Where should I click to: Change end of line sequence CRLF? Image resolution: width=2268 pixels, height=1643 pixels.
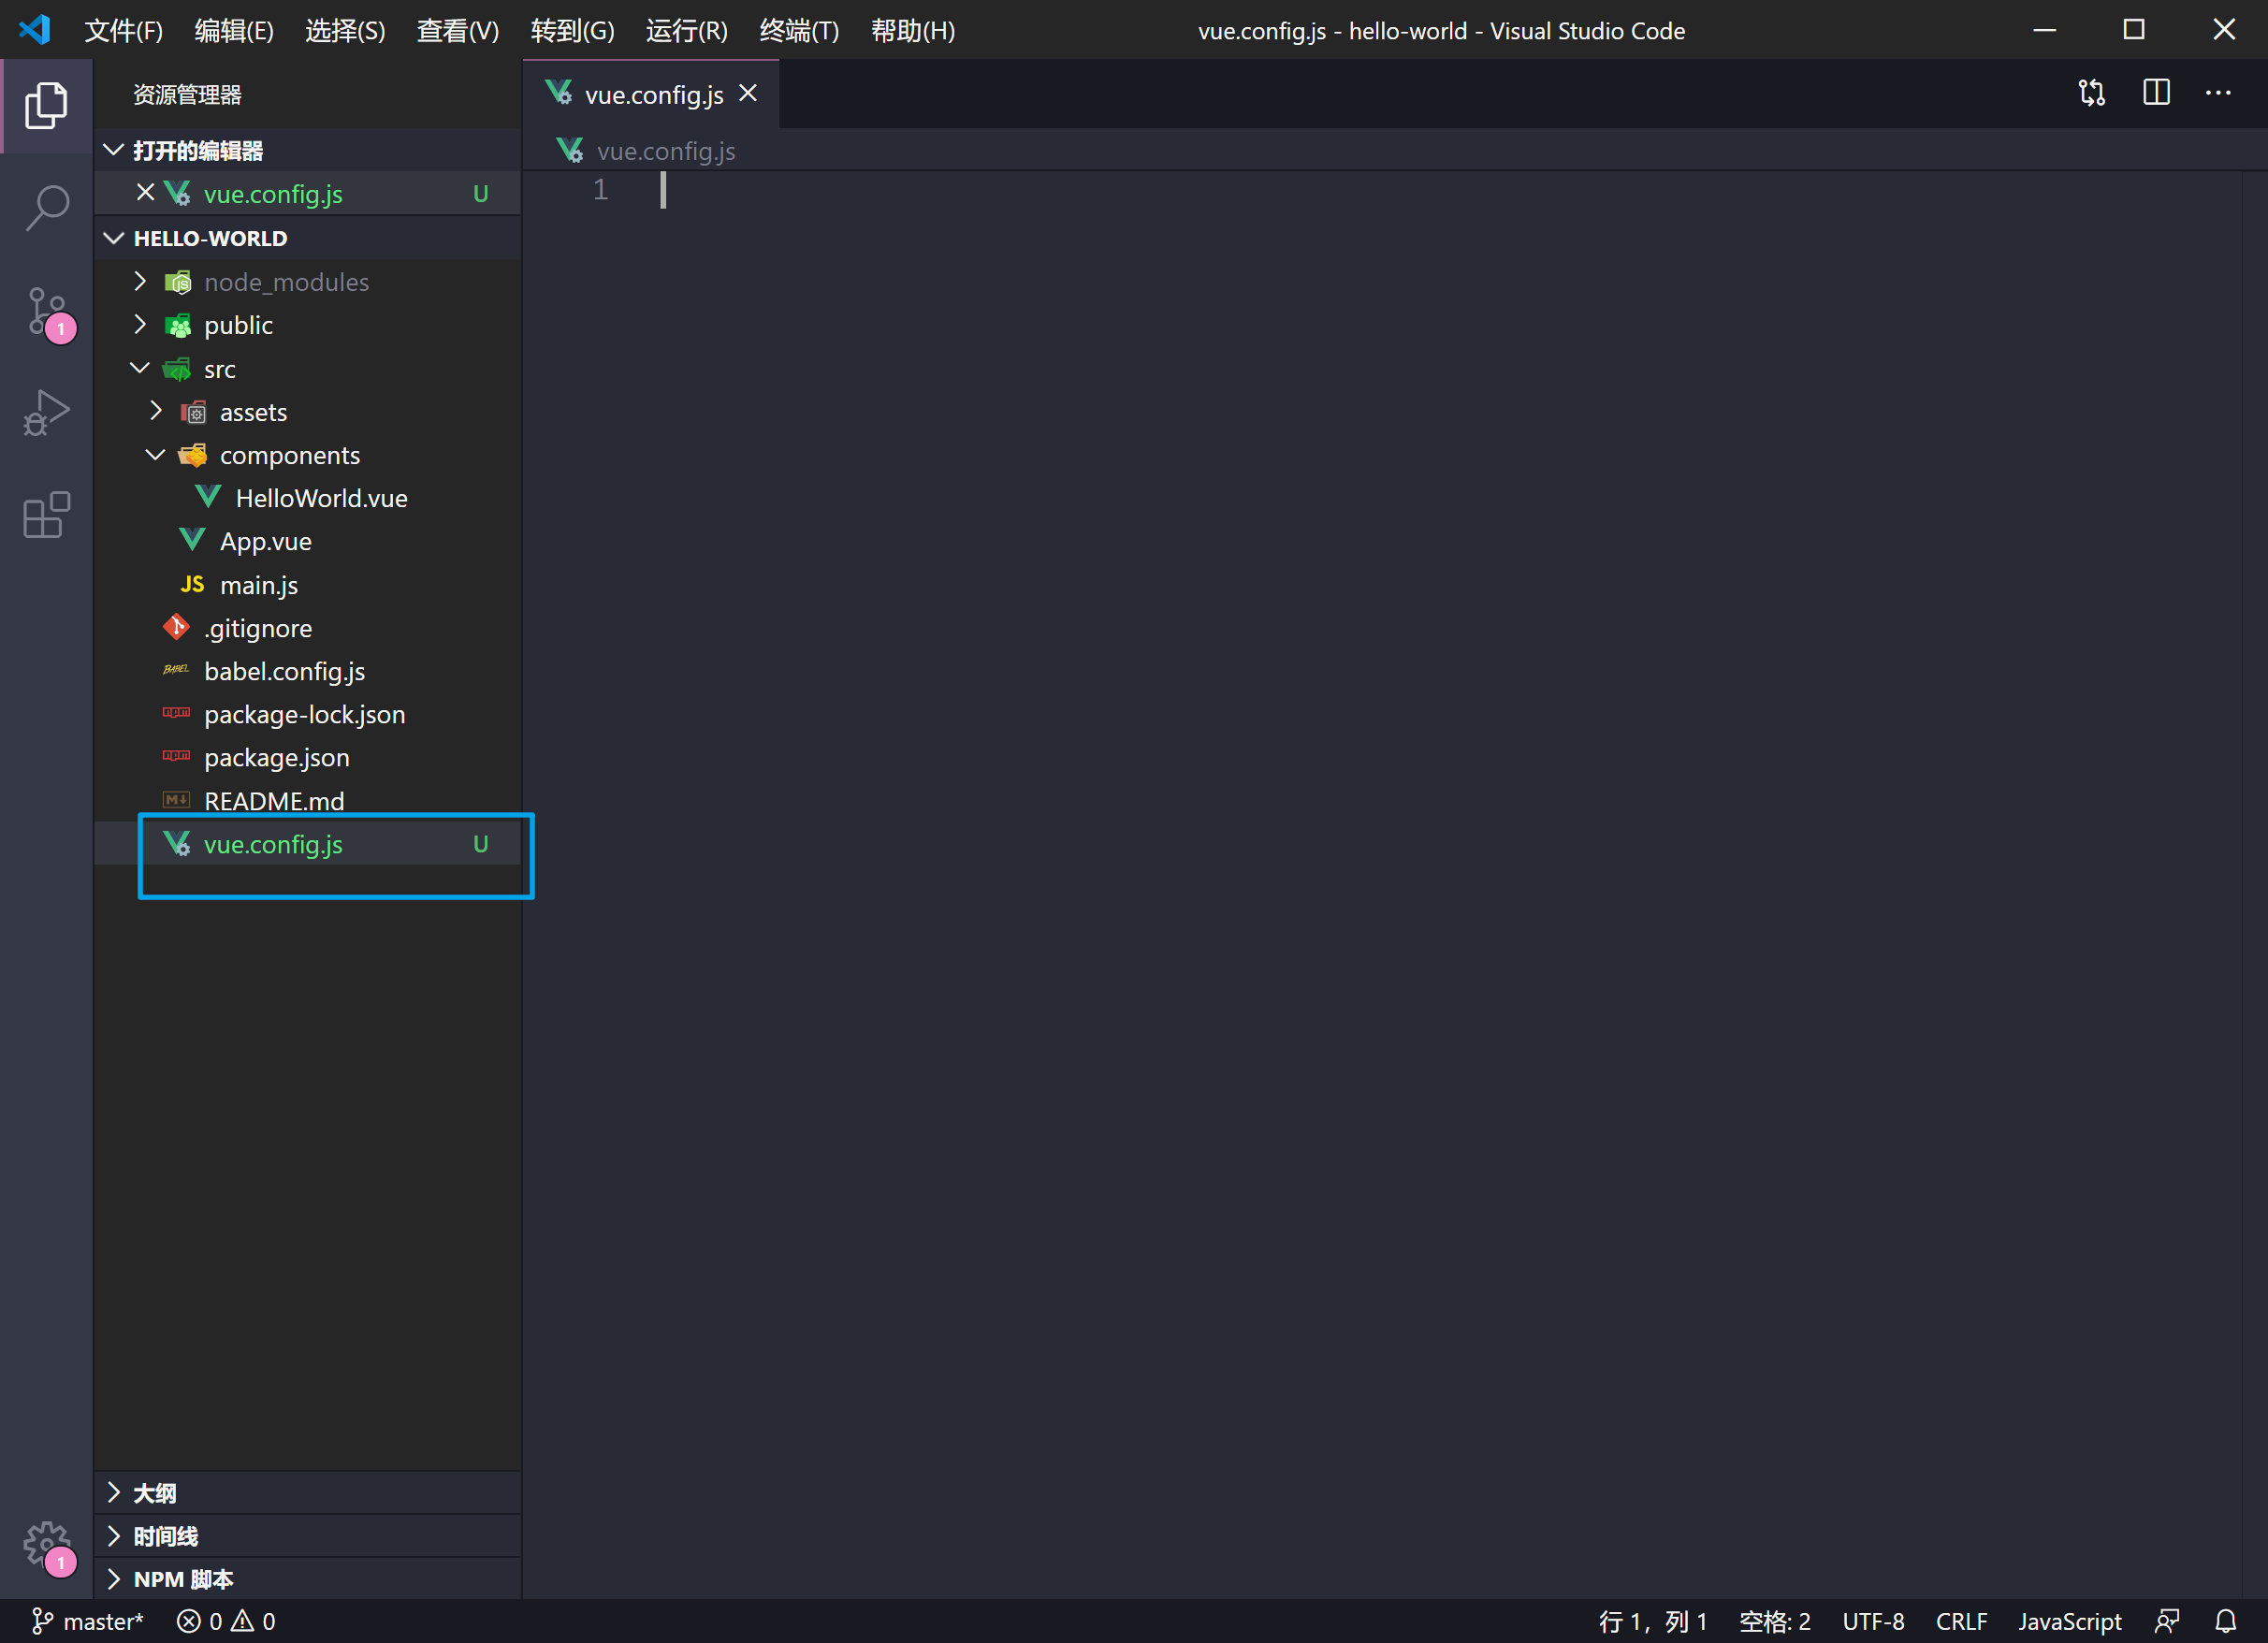click(1961, 1621)
